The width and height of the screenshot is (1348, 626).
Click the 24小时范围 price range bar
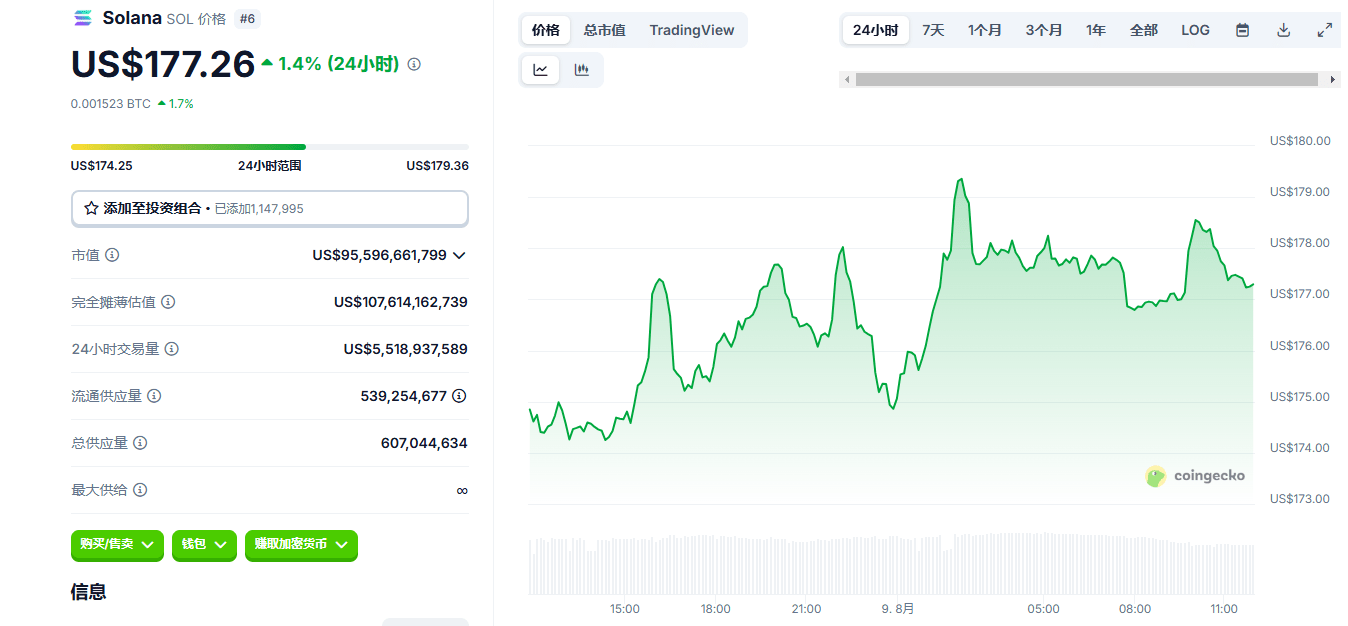(269, 147)
